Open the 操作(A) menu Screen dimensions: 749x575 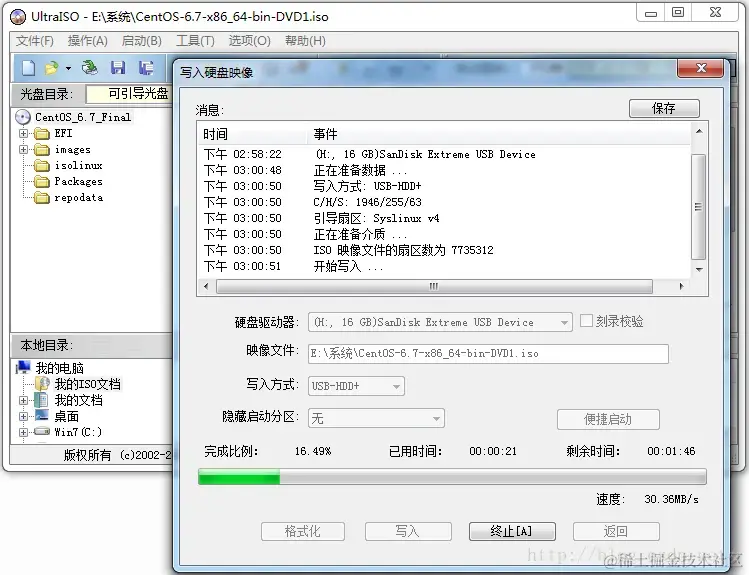click(87, 41)
